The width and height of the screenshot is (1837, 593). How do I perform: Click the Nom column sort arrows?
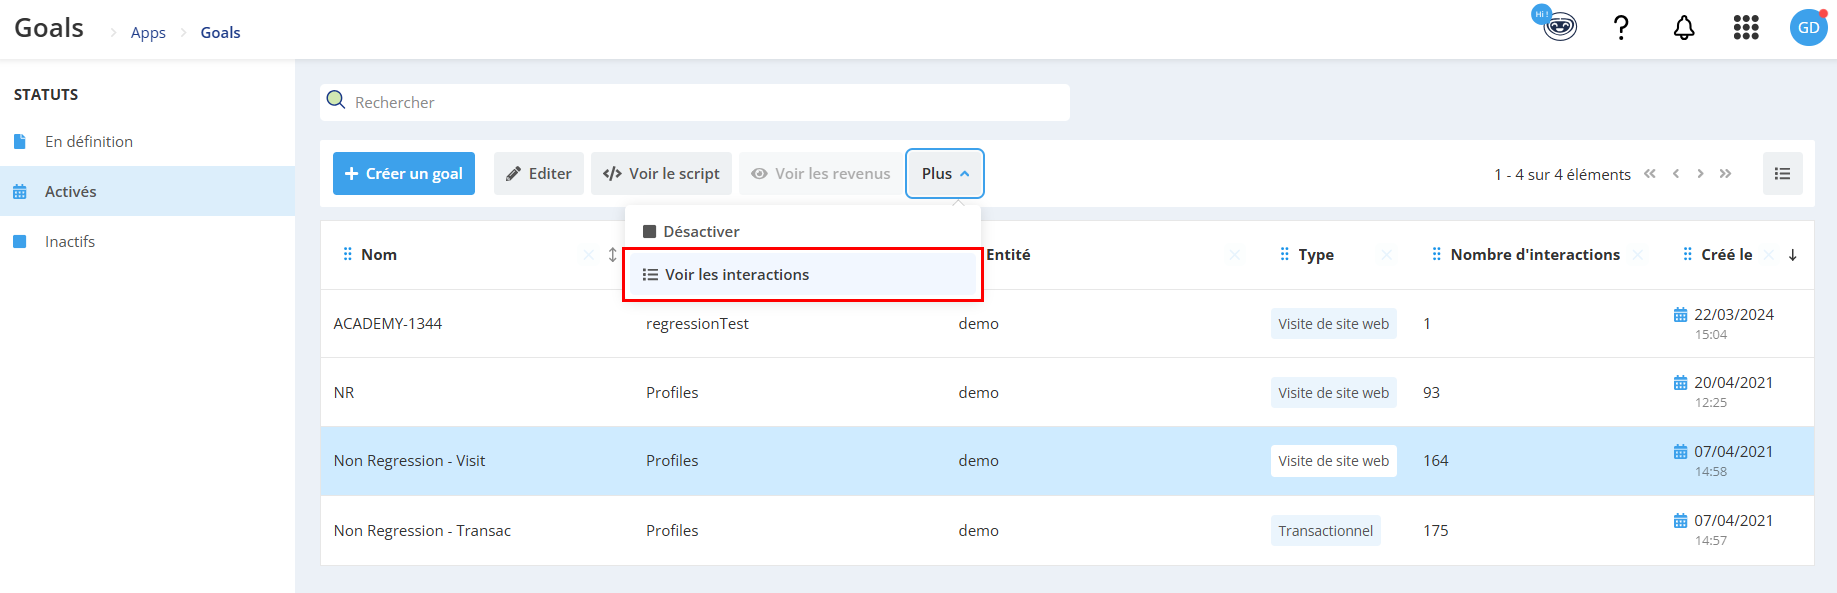click(x=613, y=255)
